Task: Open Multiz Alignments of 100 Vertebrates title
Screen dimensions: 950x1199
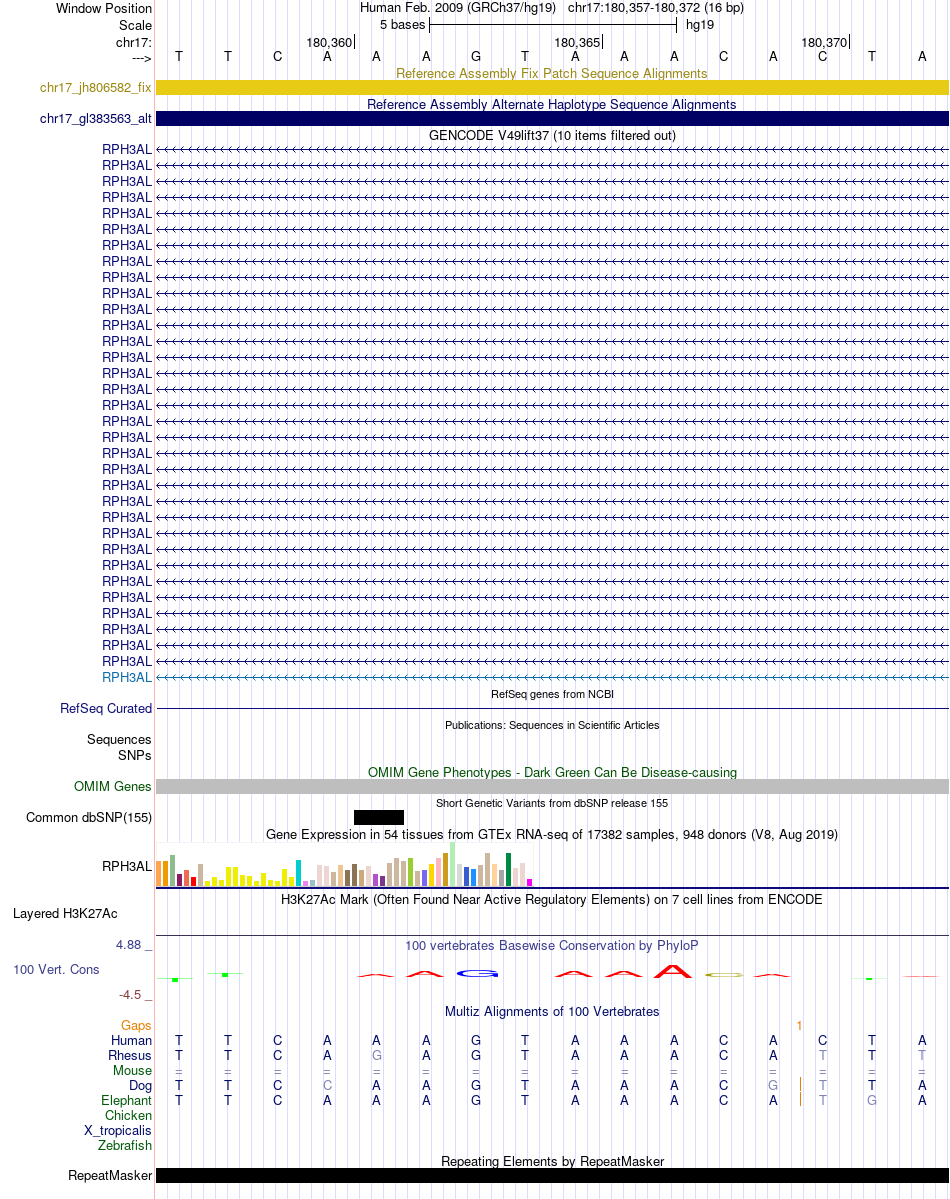Action: [x=551, y=1012]
